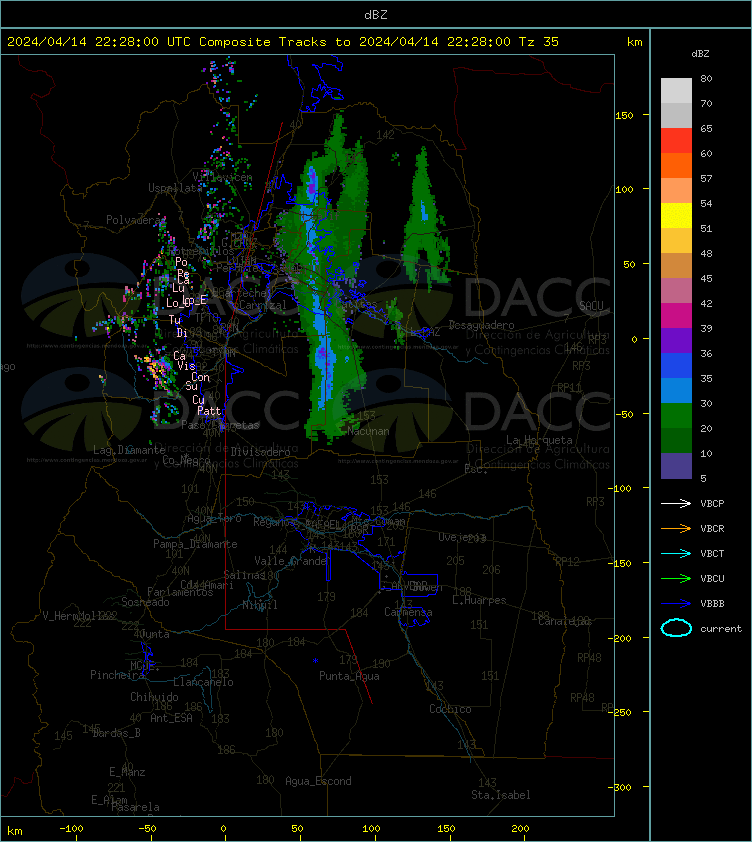Click the 'Sosneado' map label
752x842 pixels.
pyautogui.click(x=145, y=603)
